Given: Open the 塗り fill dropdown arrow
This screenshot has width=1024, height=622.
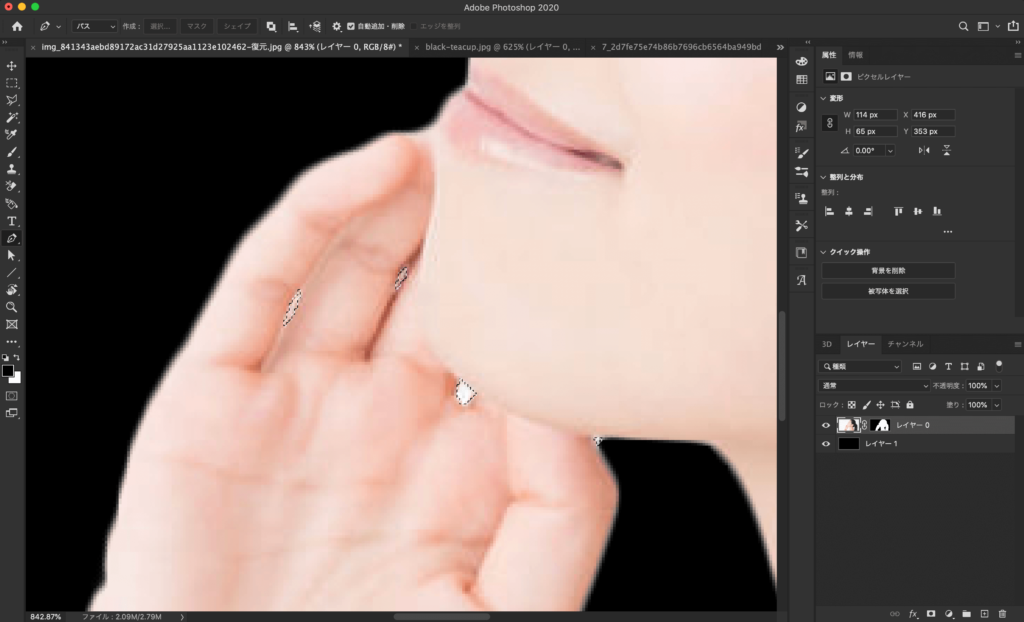Looking at the screenshot, I should [997, 405].
